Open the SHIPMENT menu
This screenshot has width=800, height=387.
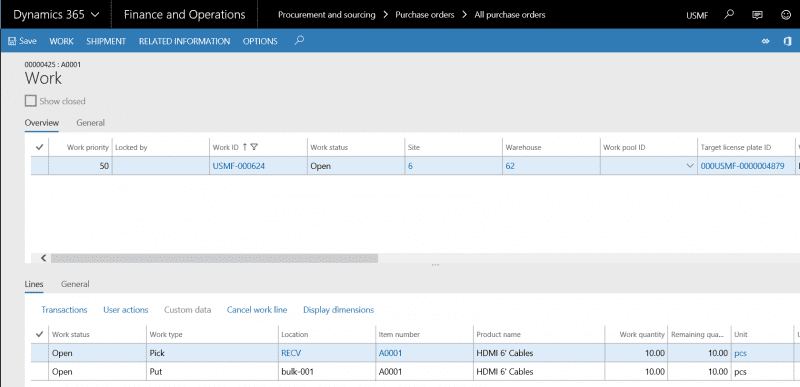coord(106,41)
